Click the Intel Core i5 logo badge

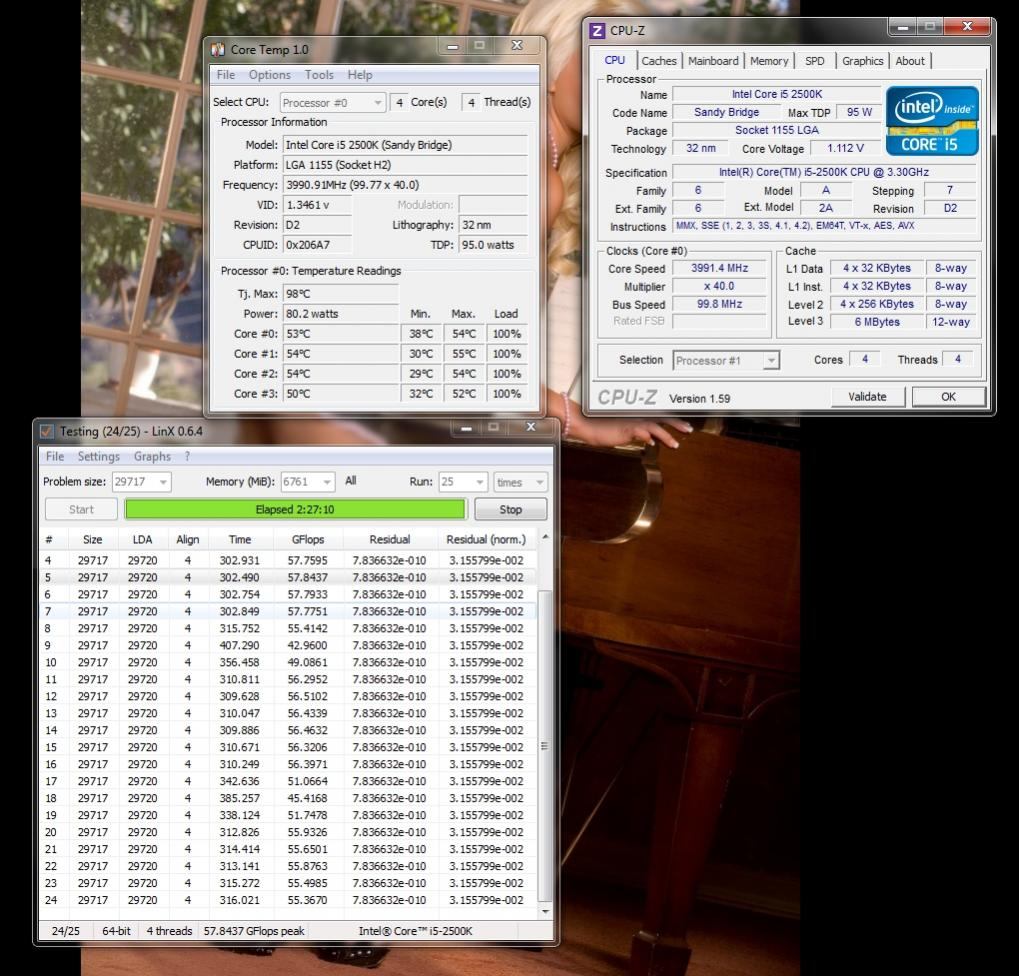click(x=932, y=121)
